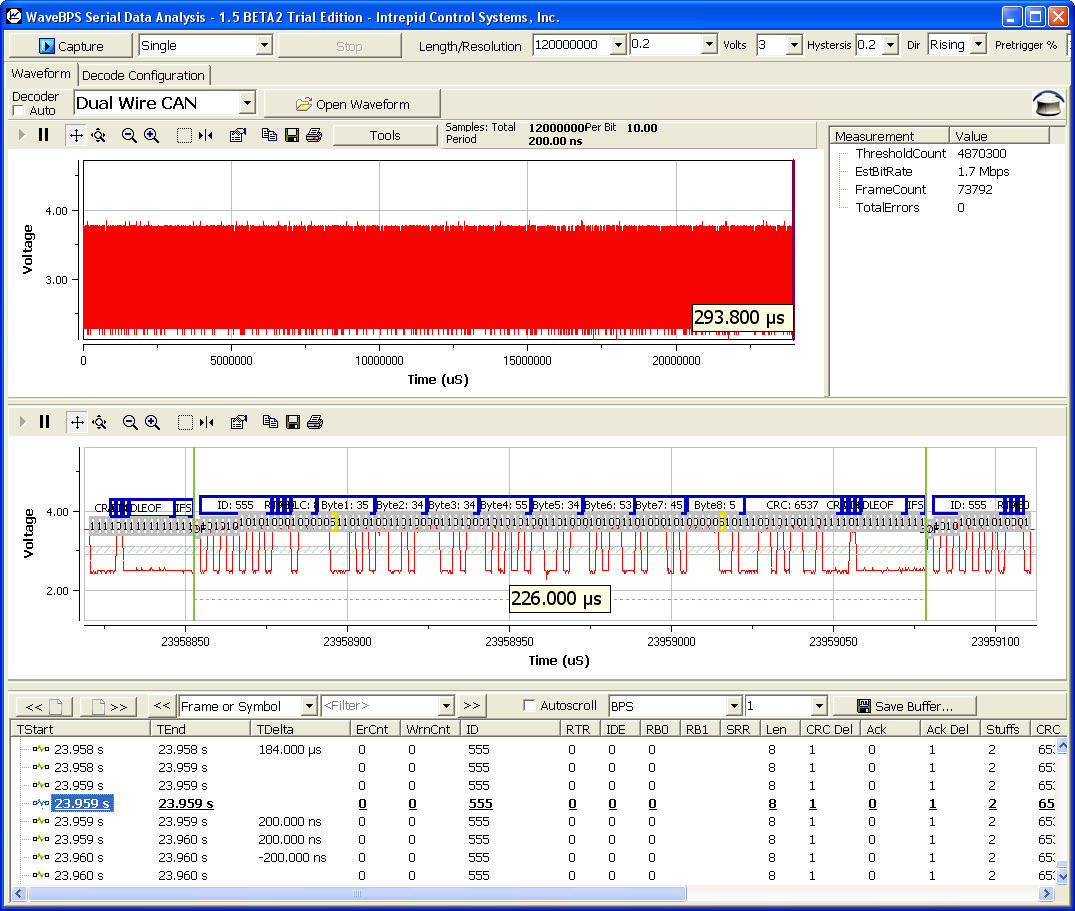Select the zoom-pan tool in lower toolbar

click(99, 422)
